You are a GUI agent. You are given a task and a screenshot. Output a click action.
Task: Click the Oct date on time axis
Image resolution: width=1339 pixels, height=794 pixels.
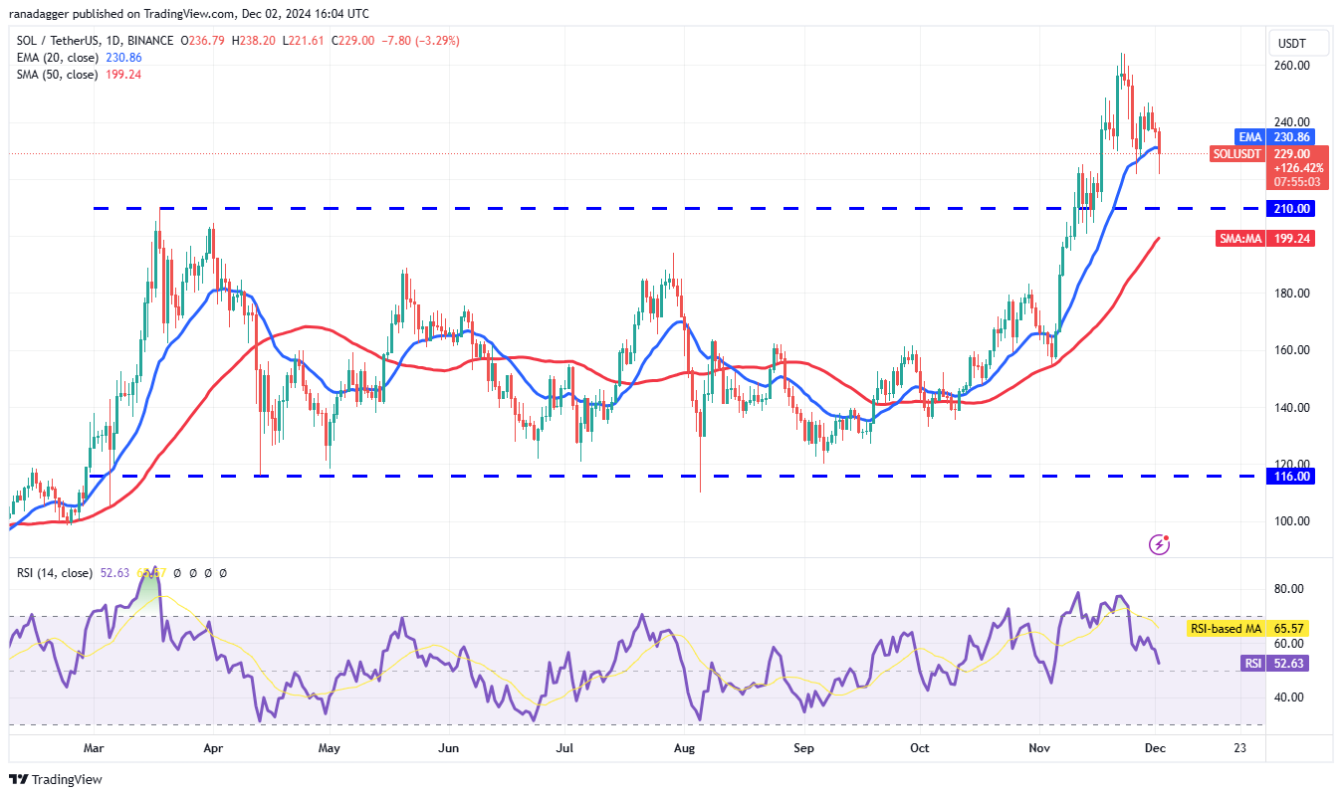(x=920, y=748)
